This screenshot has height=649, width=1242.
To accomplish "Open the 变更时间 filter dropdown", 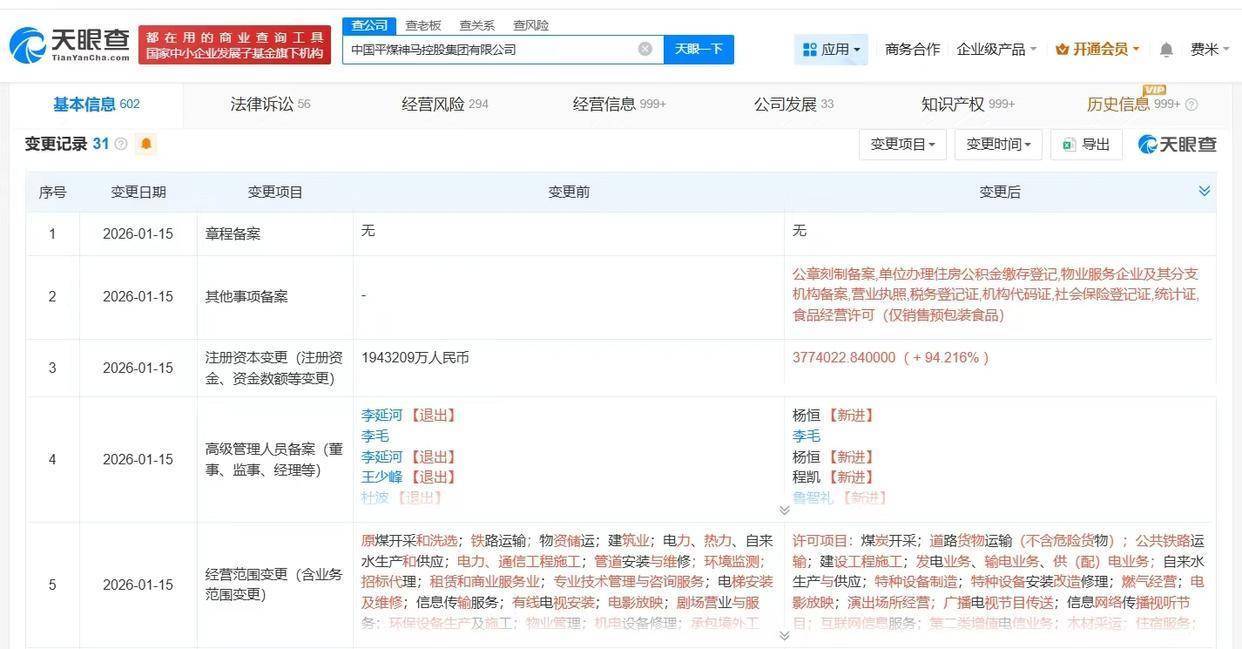I will pos(998,144).
